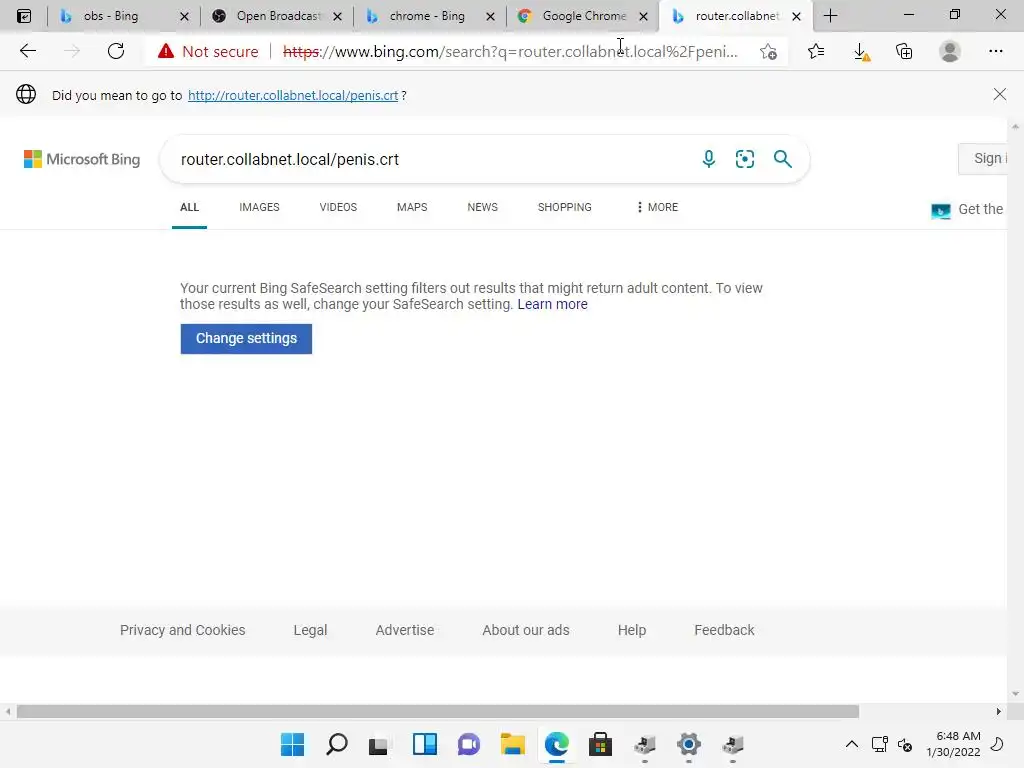Click the Change settings button
Screen dimensions: 1024x768
point(246,338)
